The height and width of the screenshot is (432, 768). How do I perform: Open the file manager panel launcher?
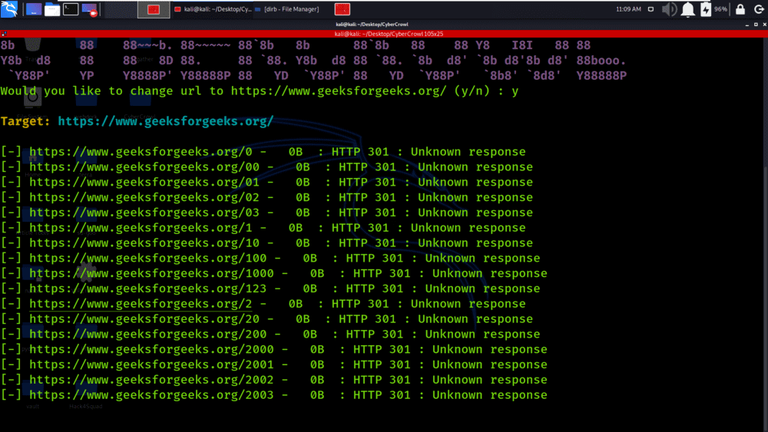click(x=52, y=9)
